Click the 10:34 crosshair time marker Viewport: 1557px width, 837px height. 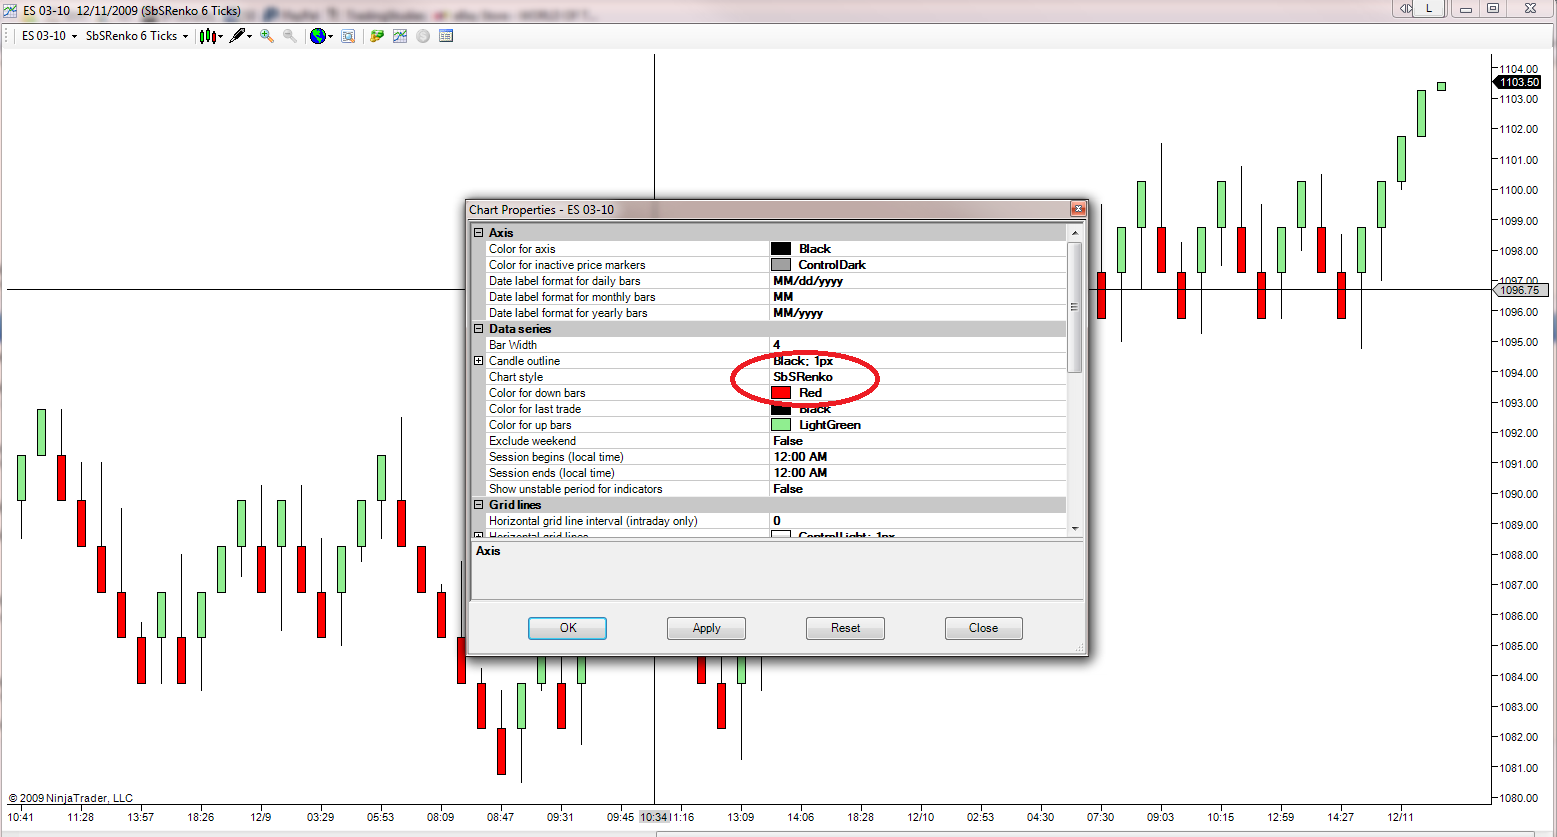point(654,817)
